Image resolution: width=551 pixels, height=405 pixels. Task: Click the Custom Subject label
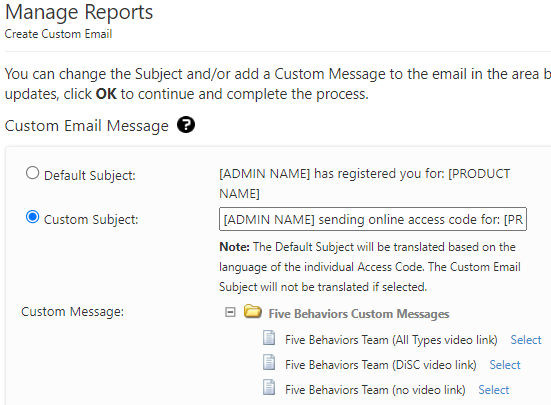click(x=91, y=220)
